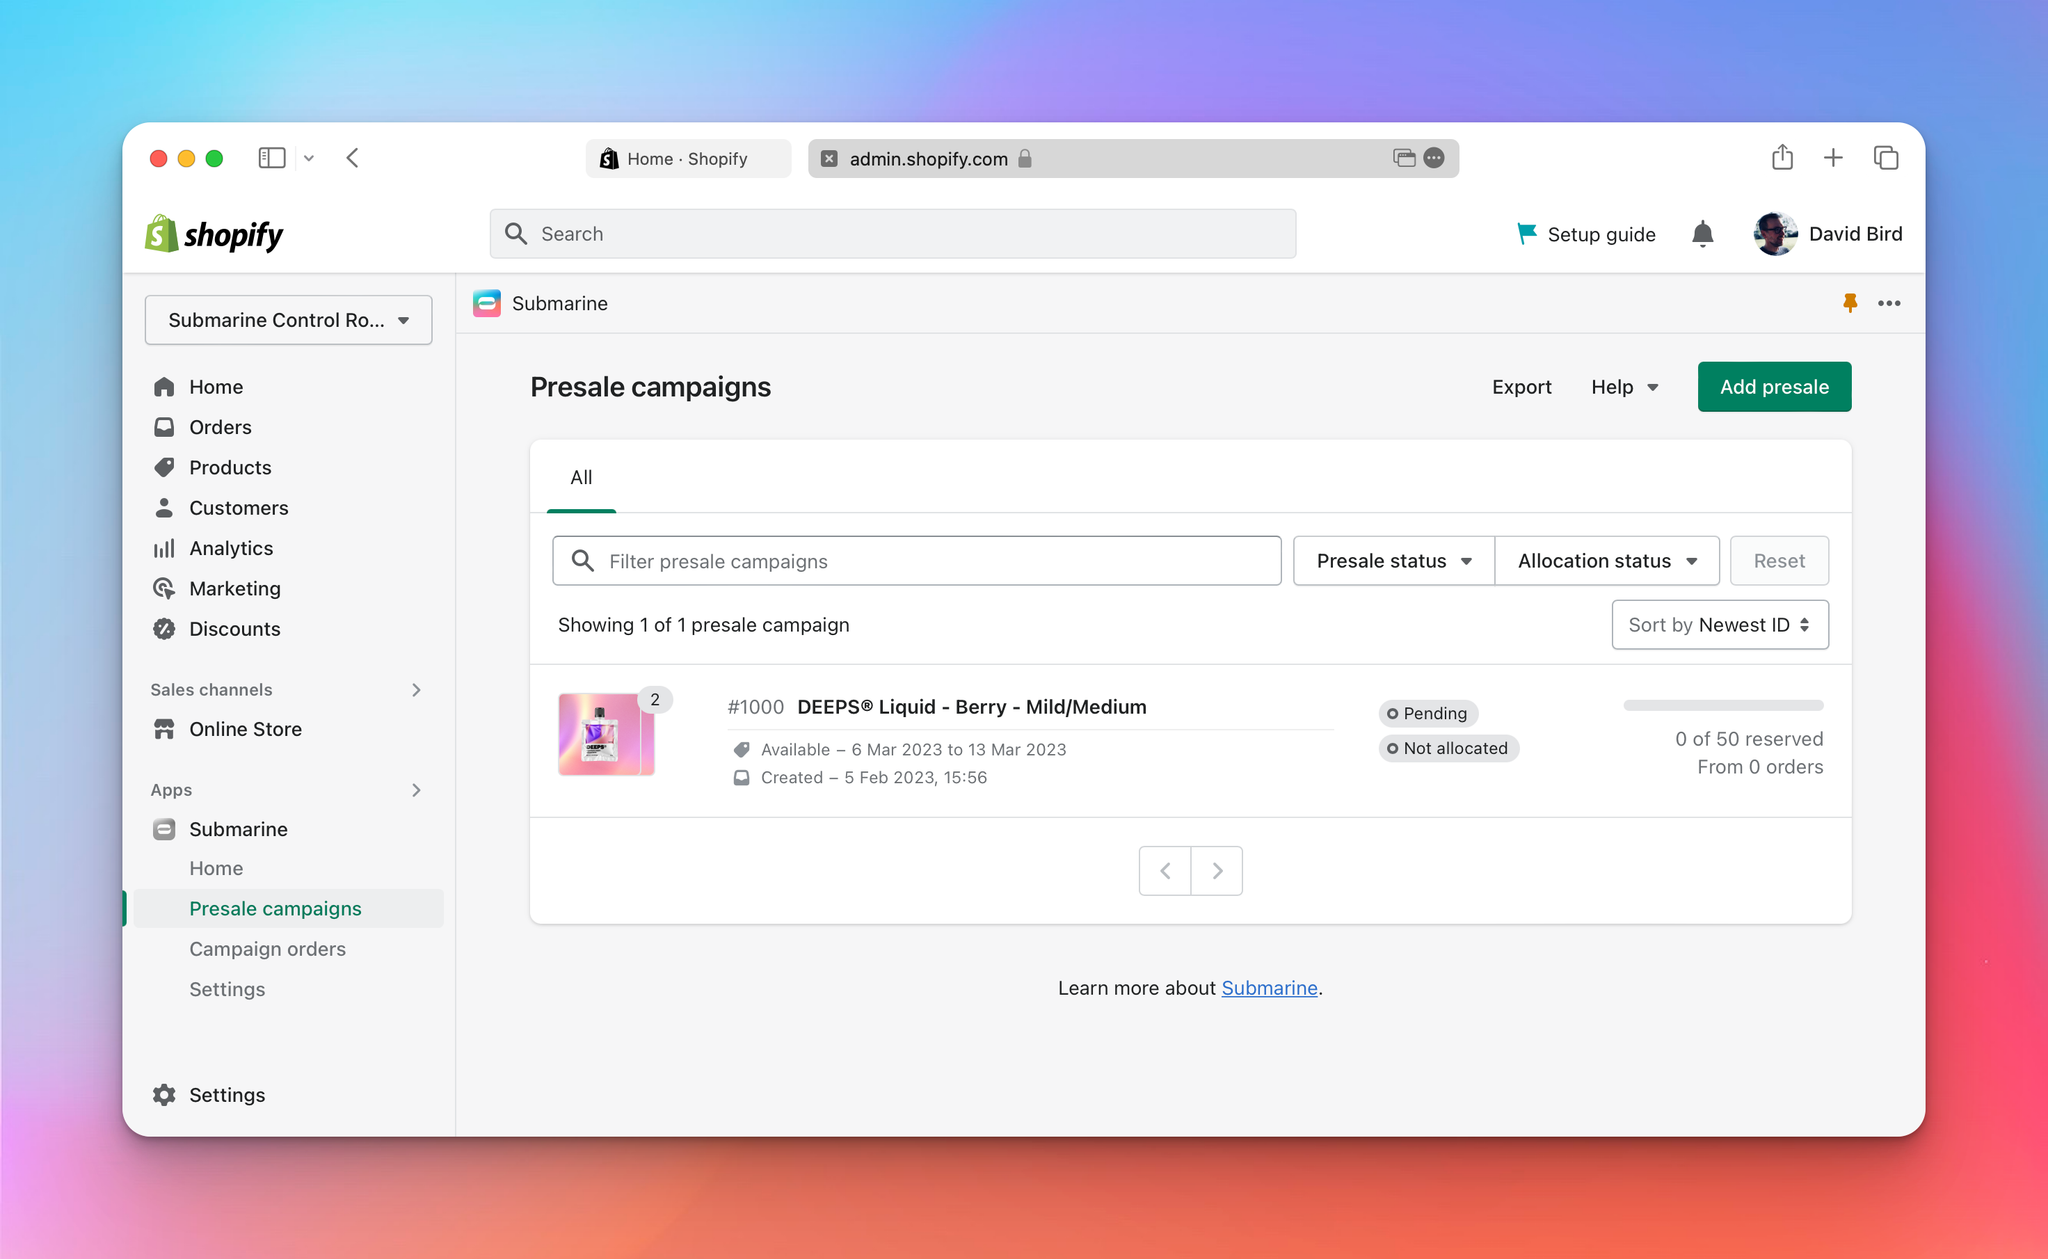Click the Shopify logo

tap(214, 234)
